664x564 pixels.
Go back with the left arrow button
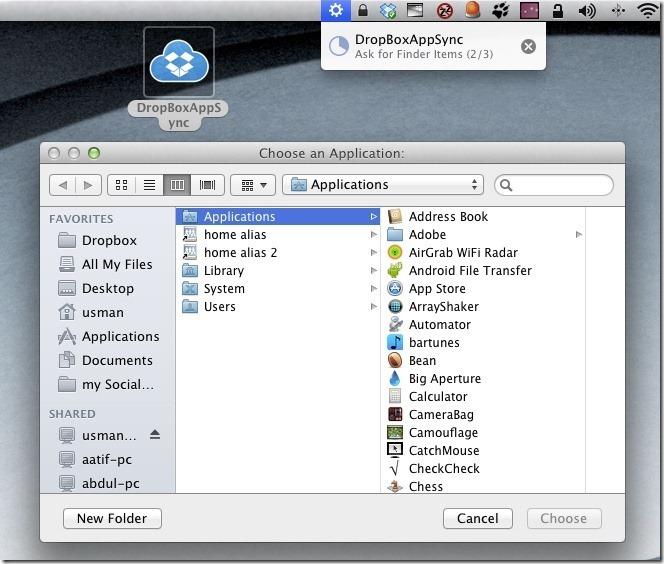click(63, 185)
